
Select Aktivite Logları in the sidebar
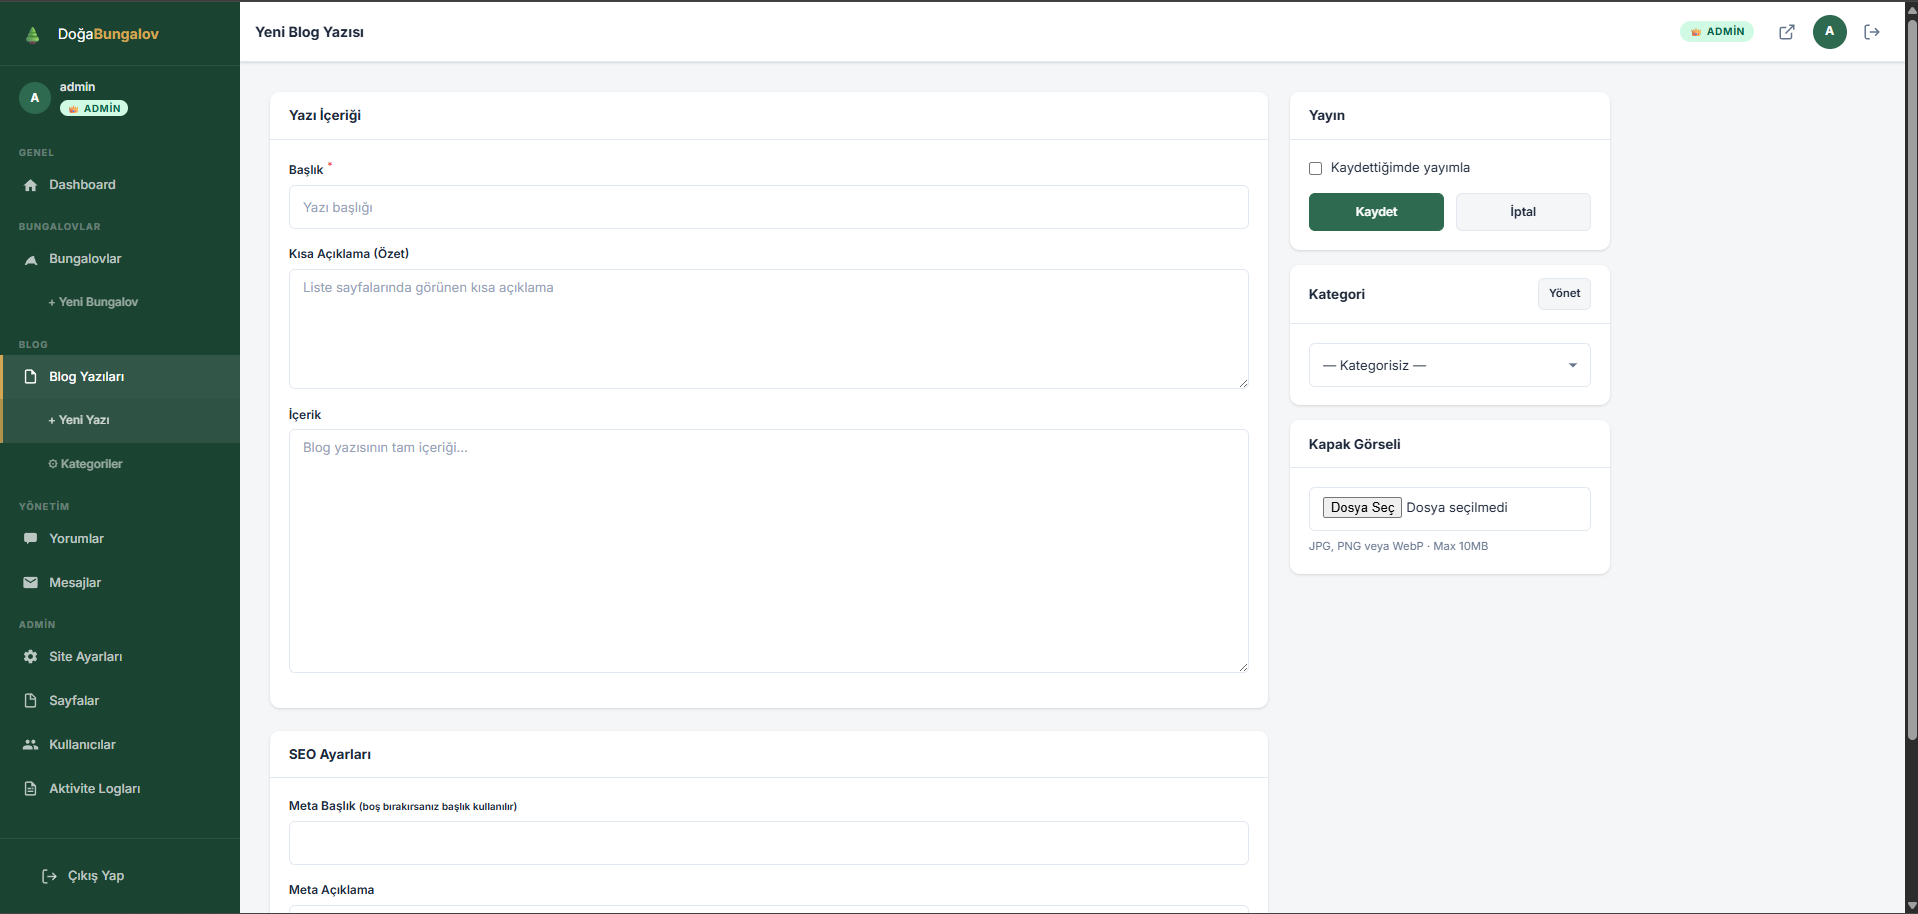[x=94, y=789]
